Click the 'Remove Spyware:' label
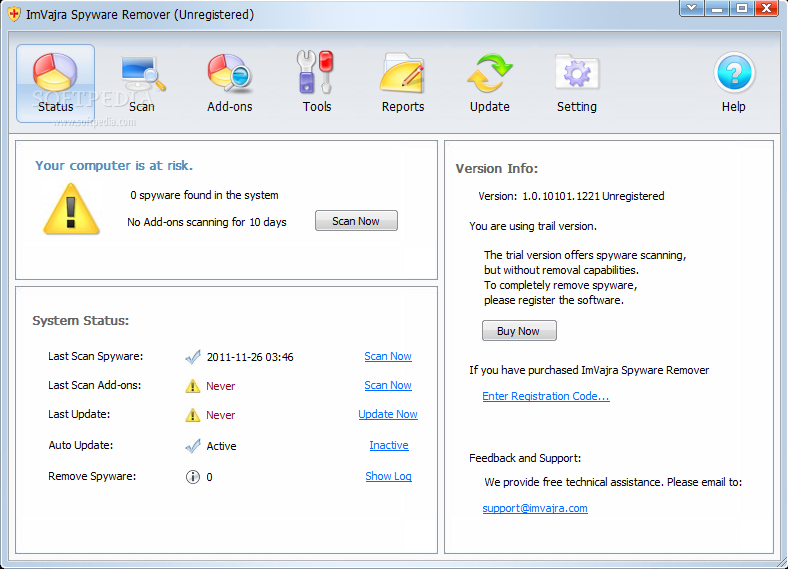 [x=92, y=476]
